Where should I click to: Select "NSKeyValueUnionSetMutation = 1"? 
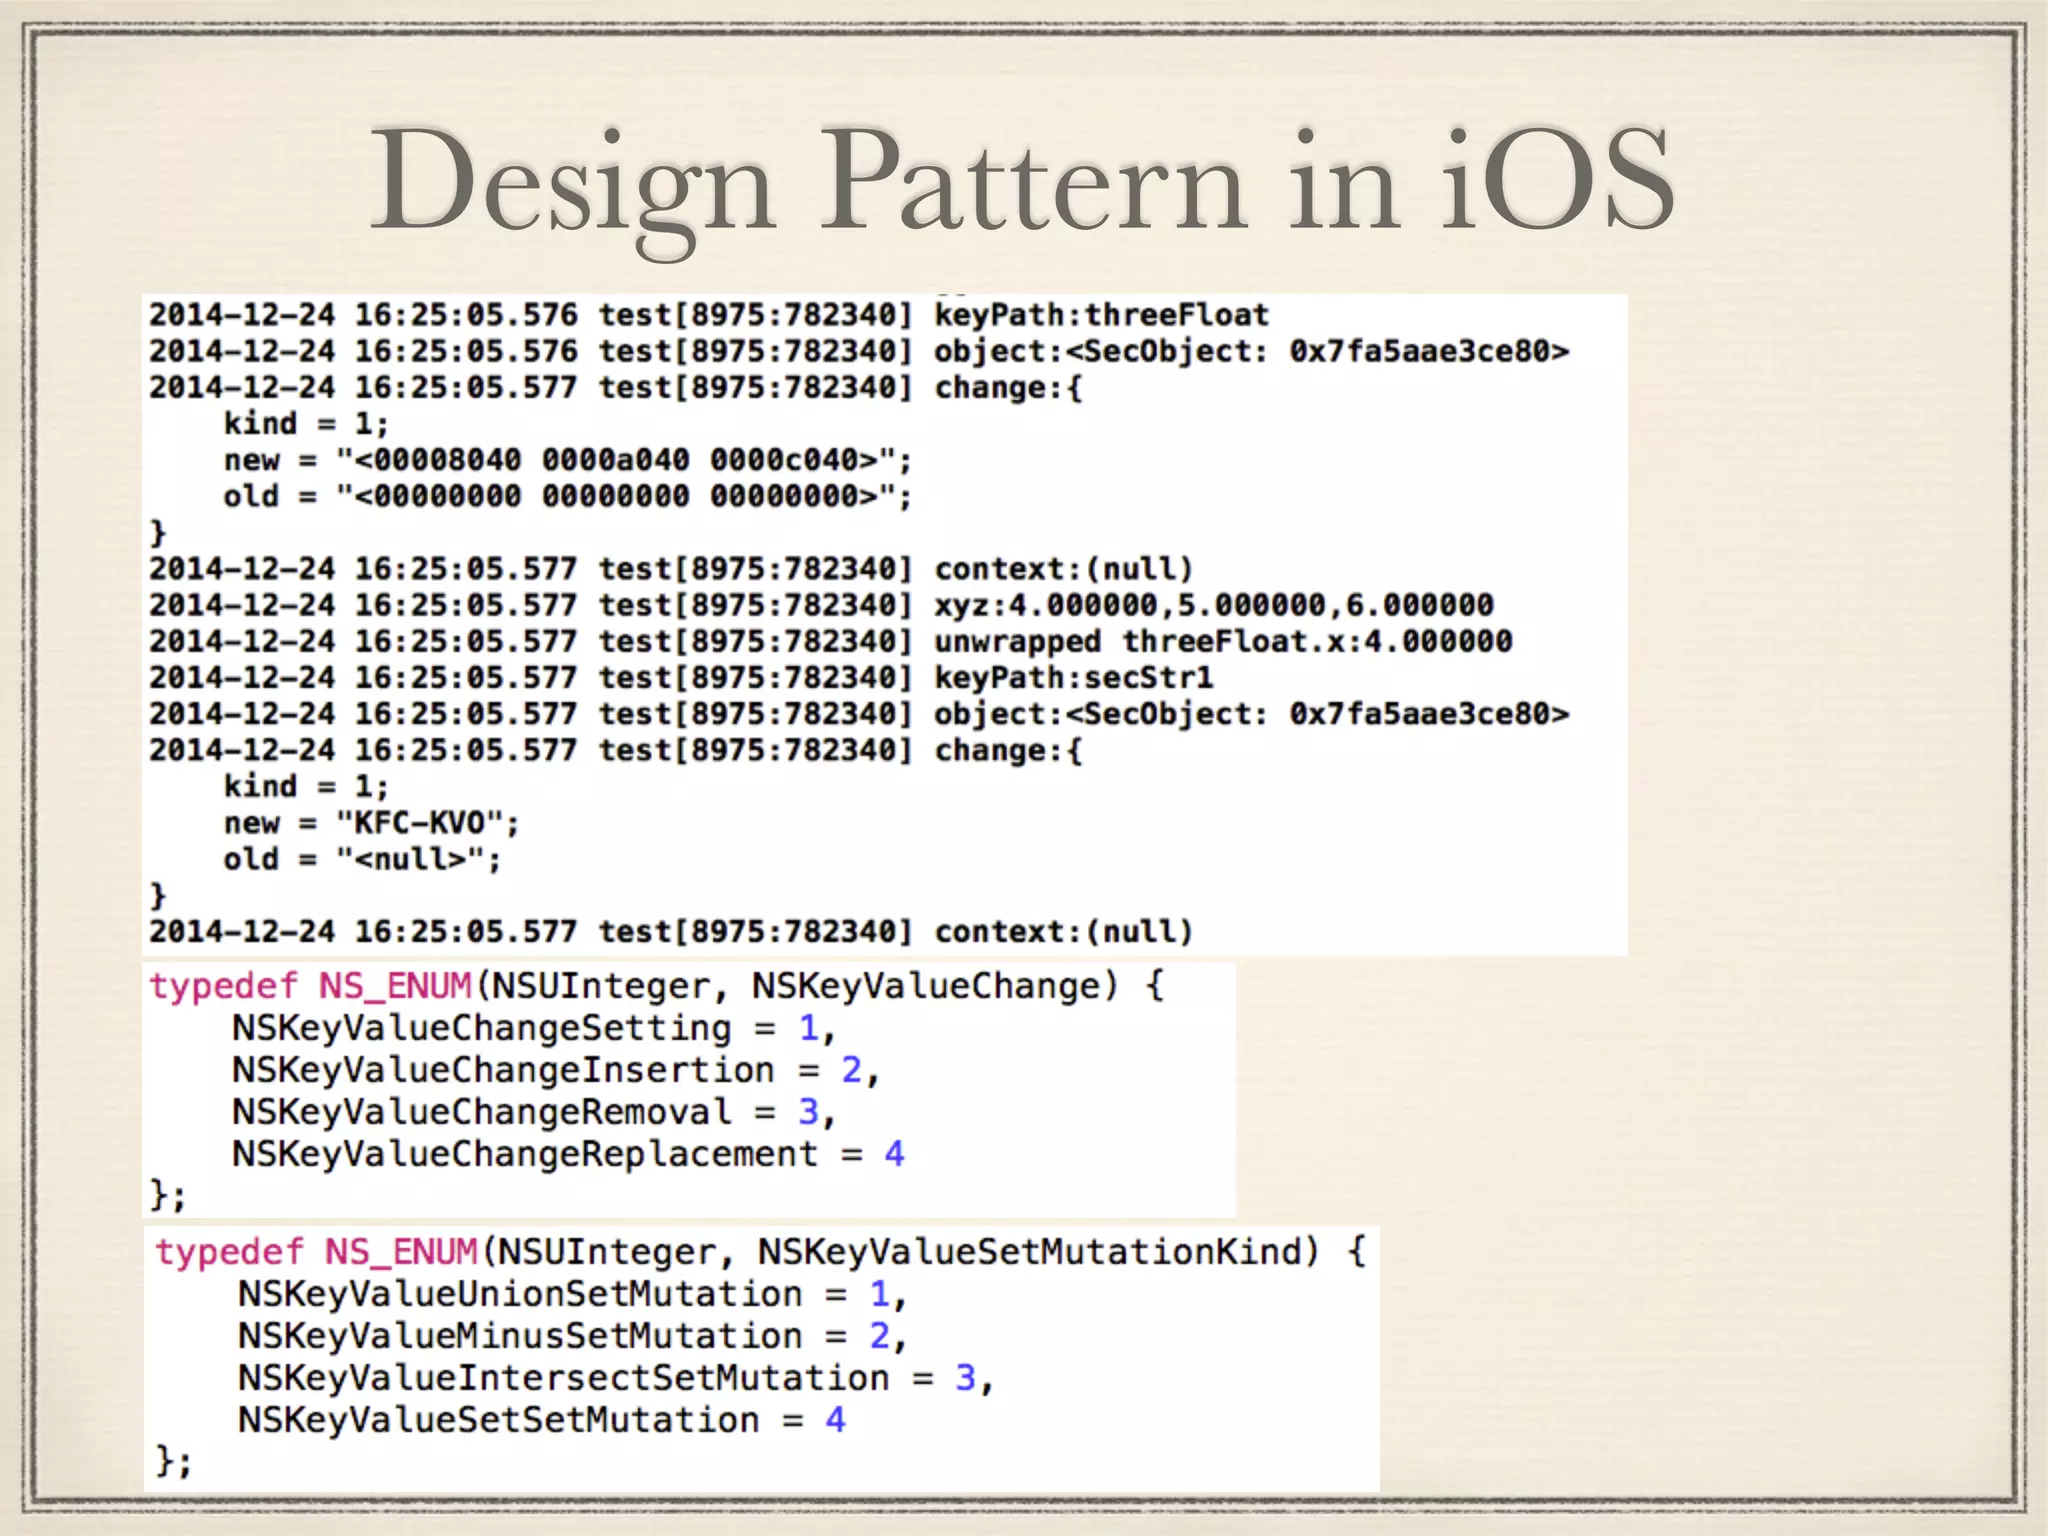point(573,1295)
